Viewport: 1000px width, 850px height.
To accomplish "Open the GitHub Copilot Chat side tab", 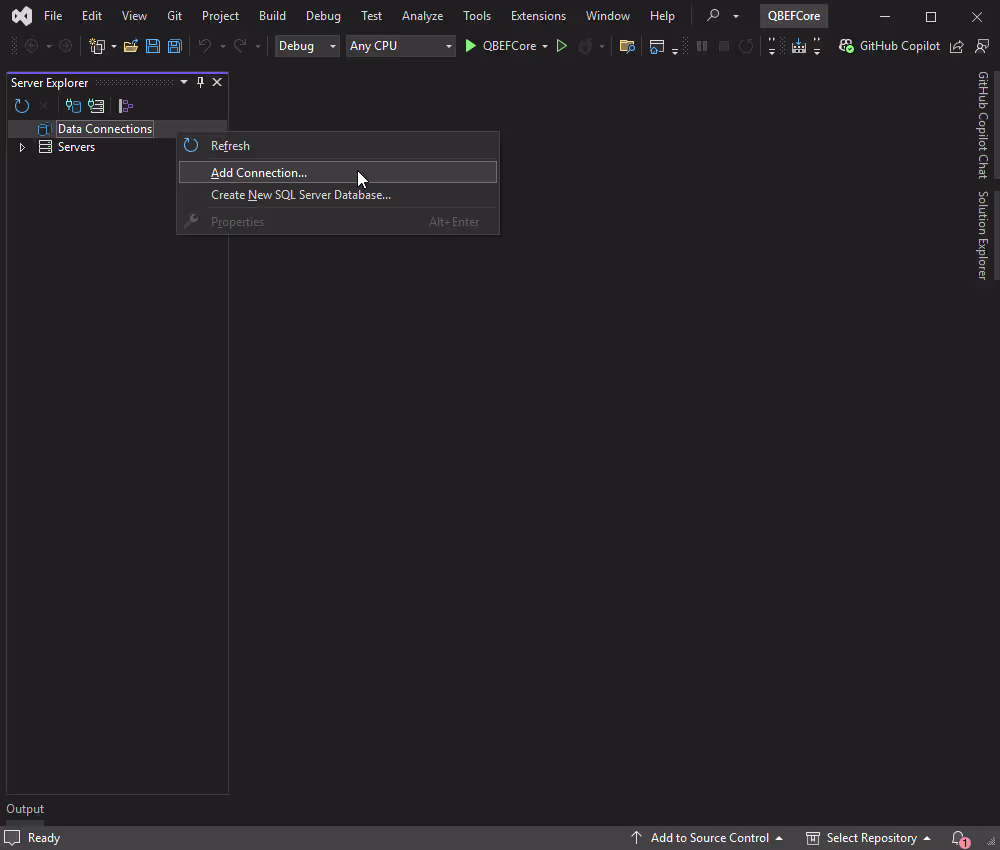I will 983,125.
